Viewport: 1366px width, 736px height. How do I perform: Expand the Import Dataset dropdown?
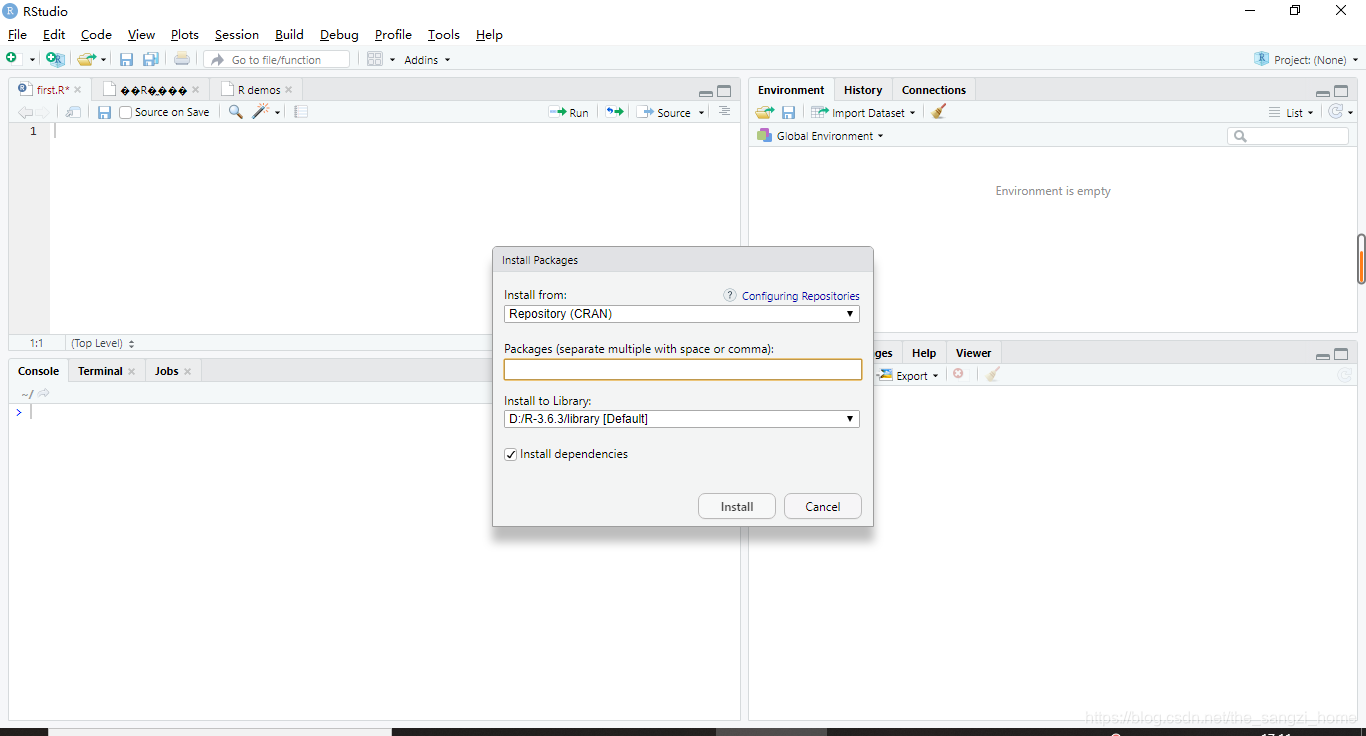coord(863,113)
